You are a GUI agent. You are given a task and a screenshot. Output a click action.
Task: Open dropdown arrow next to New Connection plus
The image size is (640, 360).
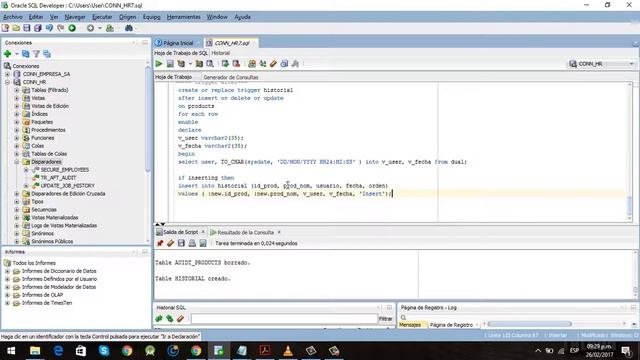[x=17, y=53]
